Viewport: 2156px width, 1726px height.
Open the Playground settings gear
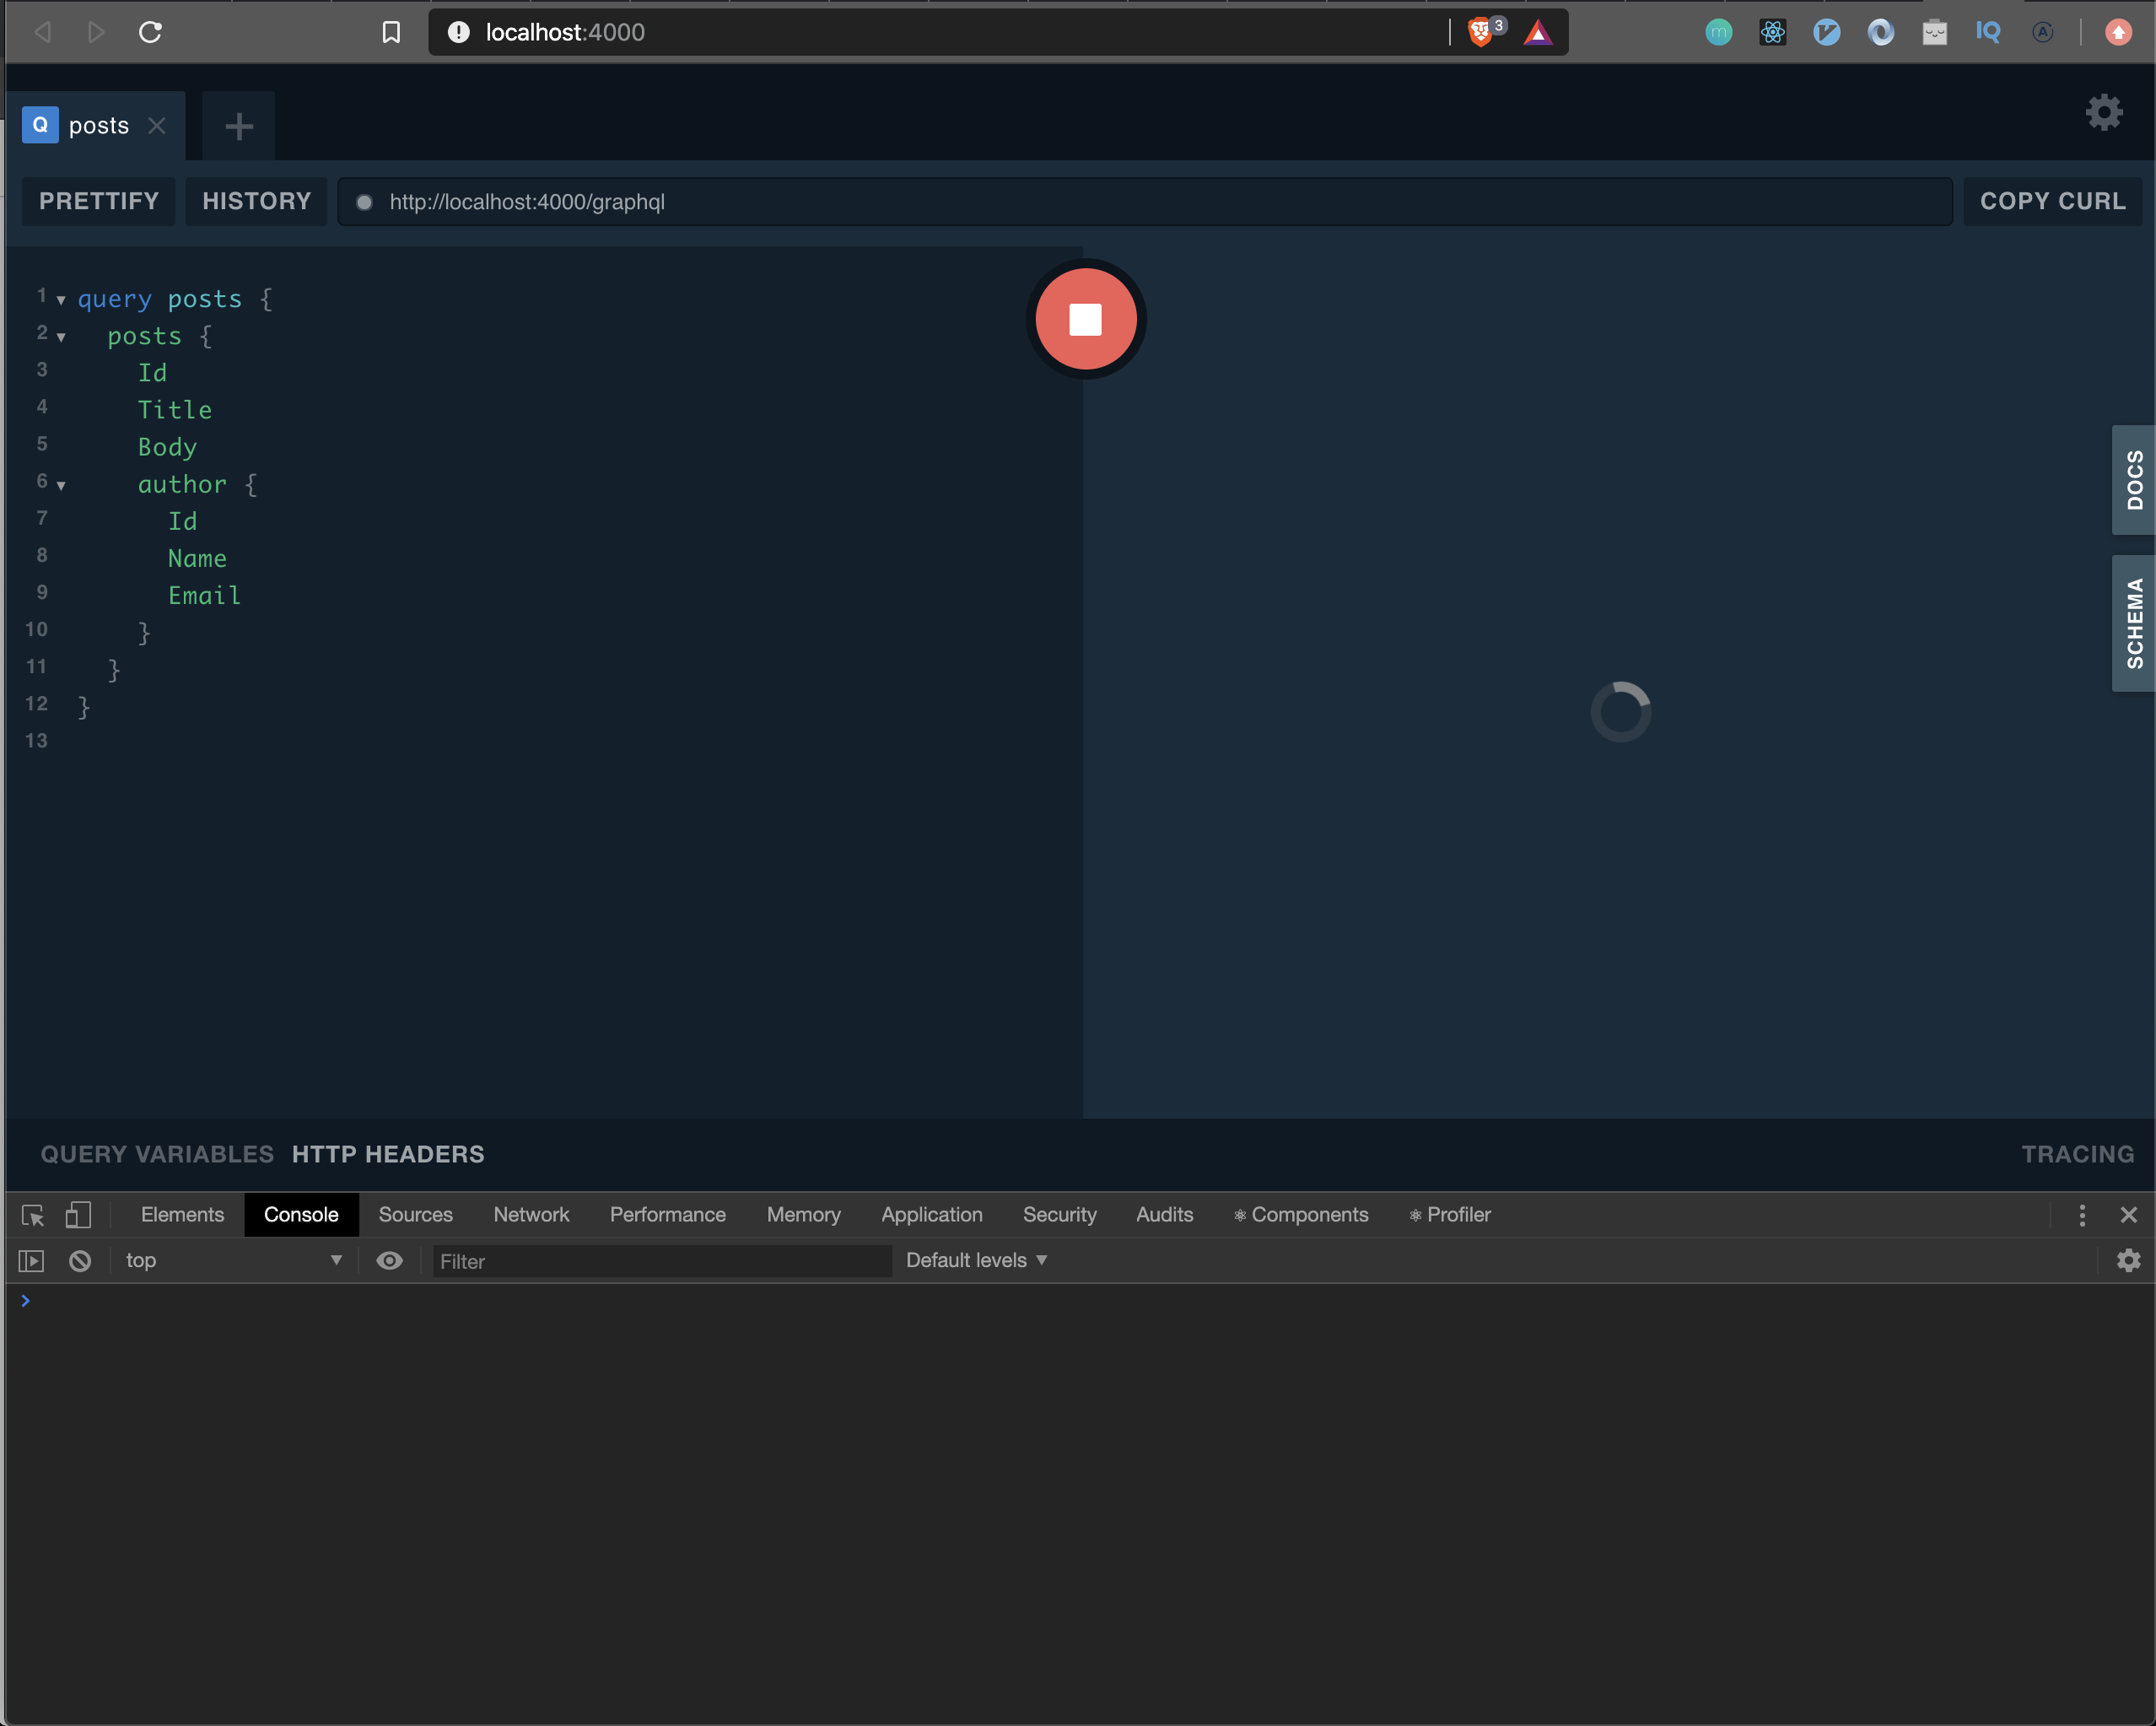(x=2104, y=112)
